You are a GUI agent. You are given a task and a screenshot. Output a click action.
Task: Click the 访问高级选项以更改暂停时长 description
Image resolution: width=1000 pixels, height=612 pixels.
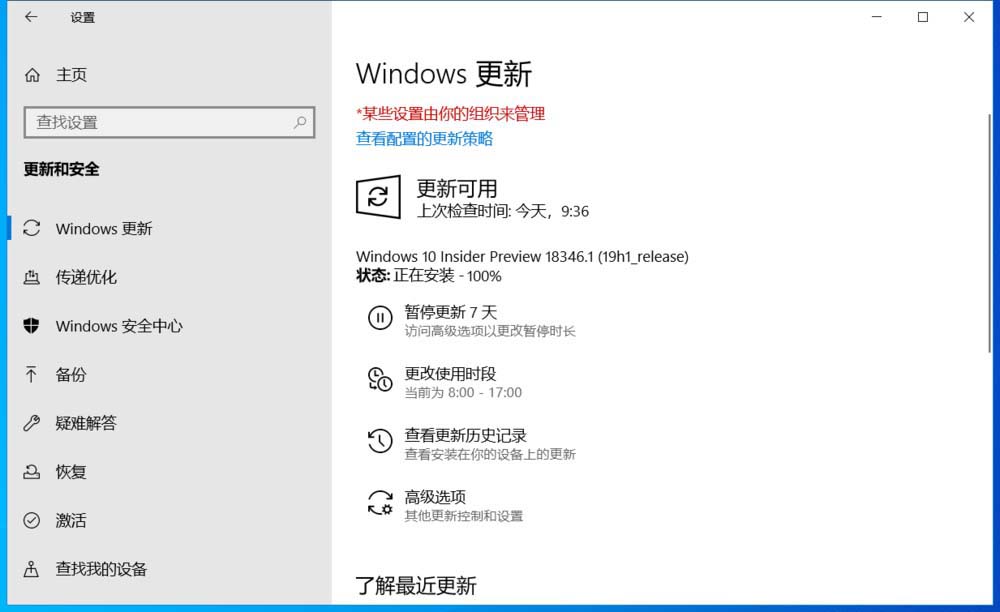[490, 331]
